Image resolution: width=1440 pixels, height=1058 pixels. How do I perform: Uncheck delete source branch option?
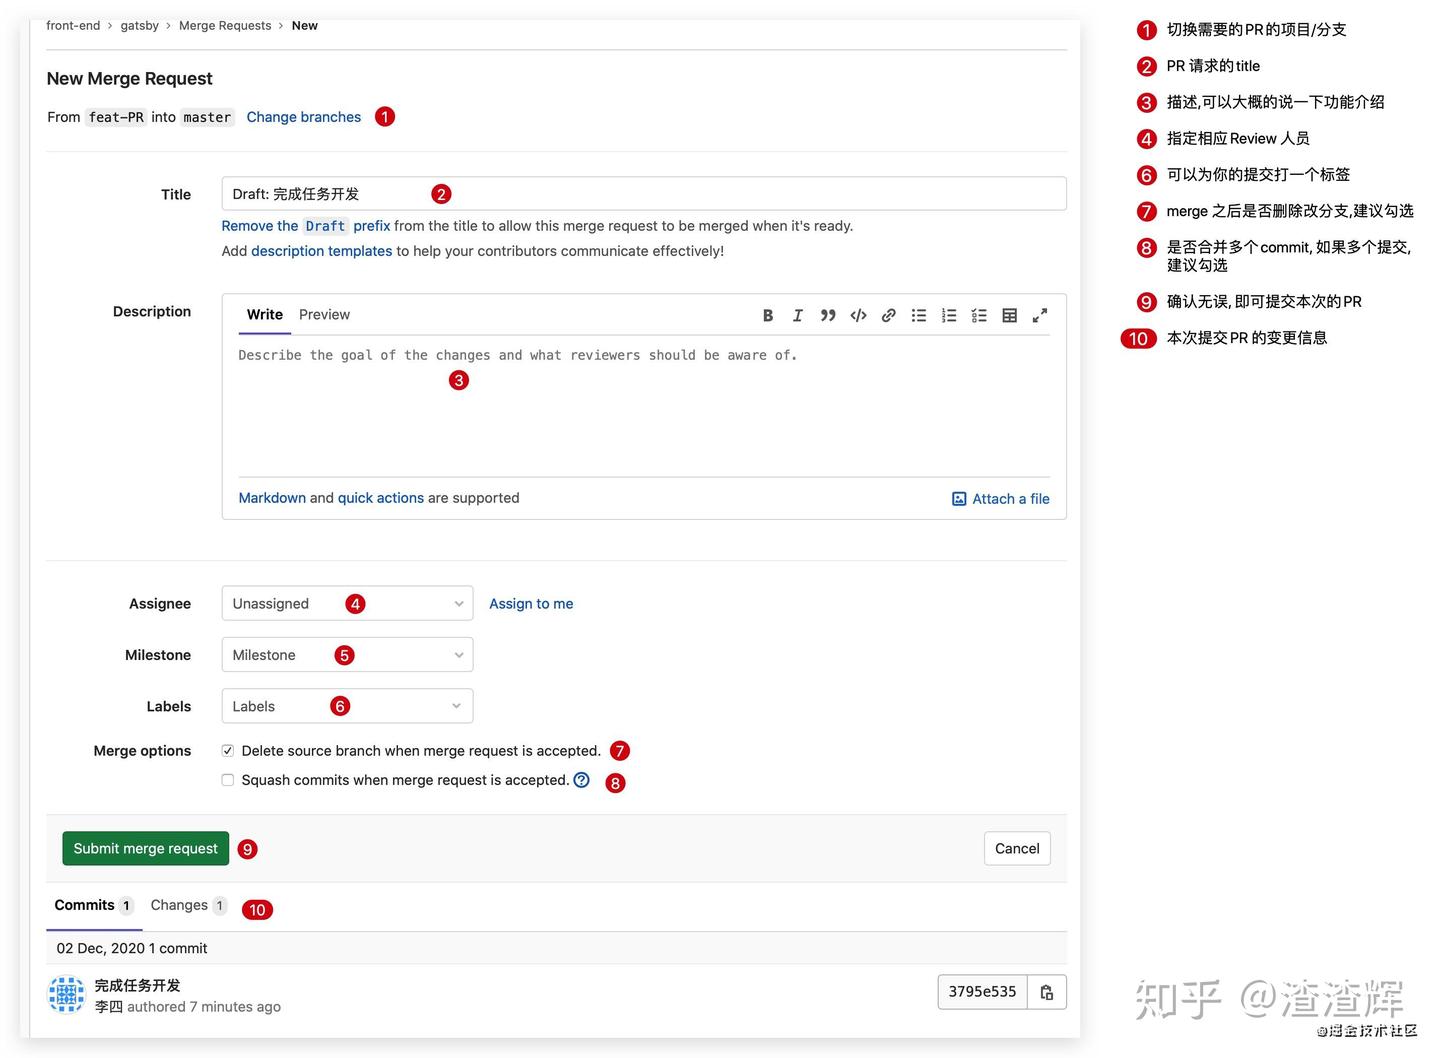227,750
